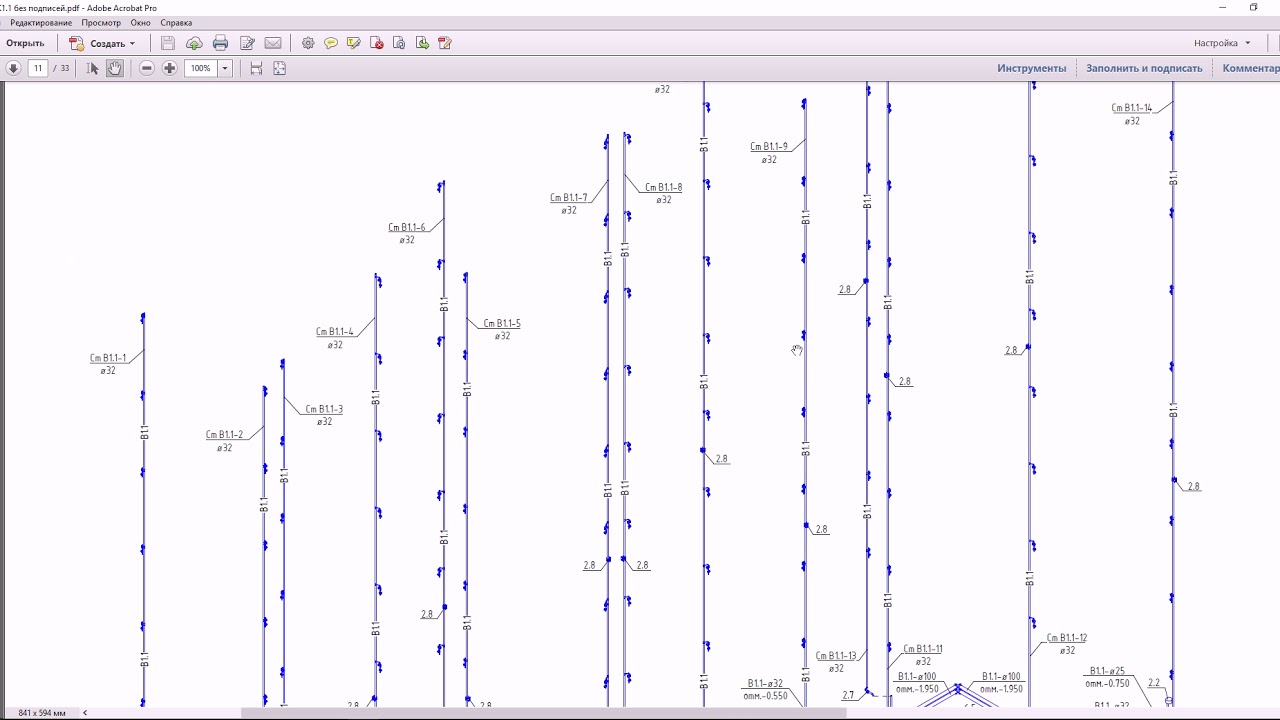Image resolution: width=1280 pixels, height=720 pixels.
Task: Click the rotate page icon
Action: (x=399, y=43)
